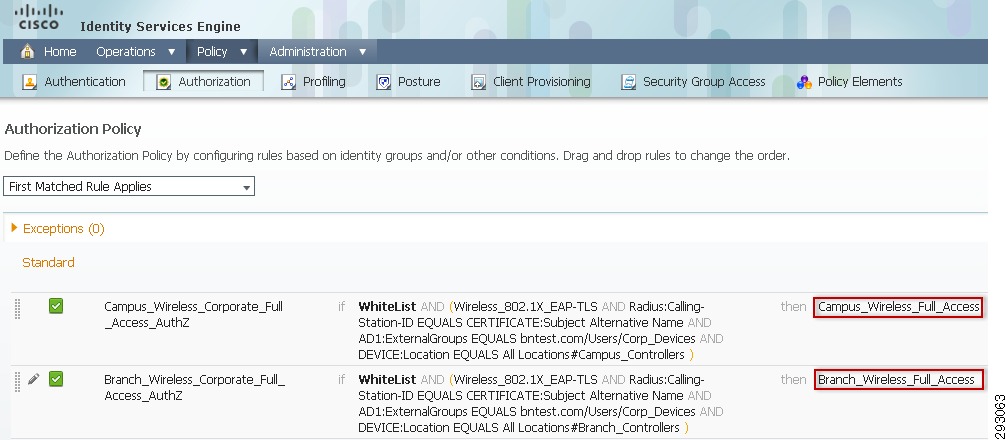Image resolution: width=1005 pixels, height=440 pixels.
Task: Toggle status checkbox of Campus_Wireless rule
Action: click(x=56, y=307)
